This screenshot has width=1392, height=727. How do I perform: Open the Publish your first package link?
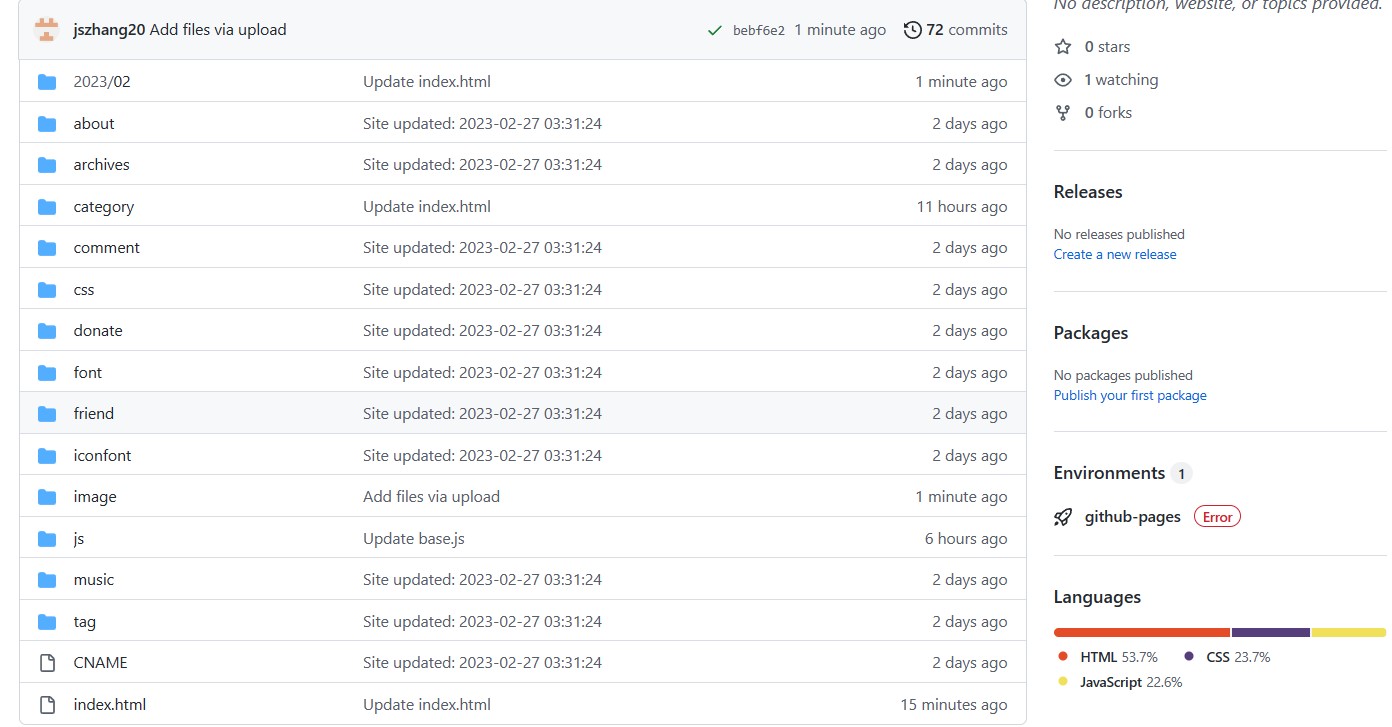1129,396
